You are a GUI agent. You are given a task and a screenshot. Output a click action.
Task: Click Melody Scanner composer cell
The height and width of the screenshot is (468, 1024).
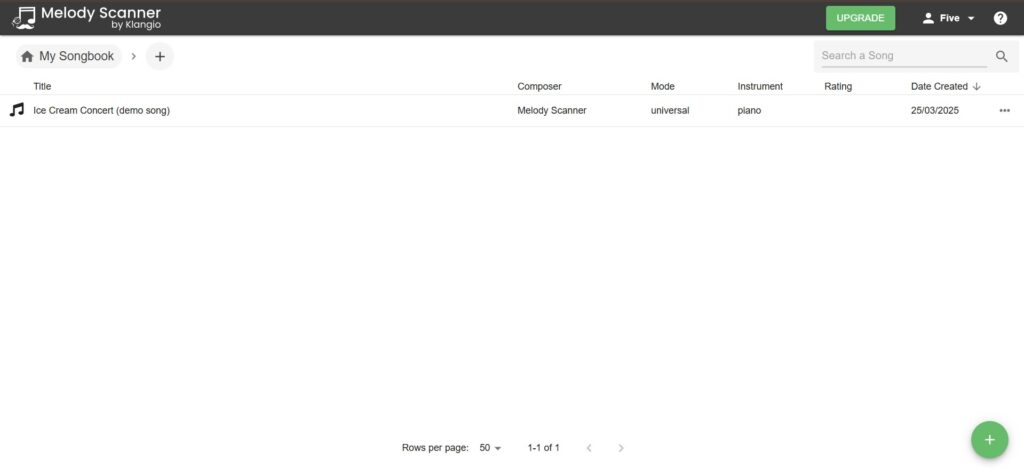552,110
